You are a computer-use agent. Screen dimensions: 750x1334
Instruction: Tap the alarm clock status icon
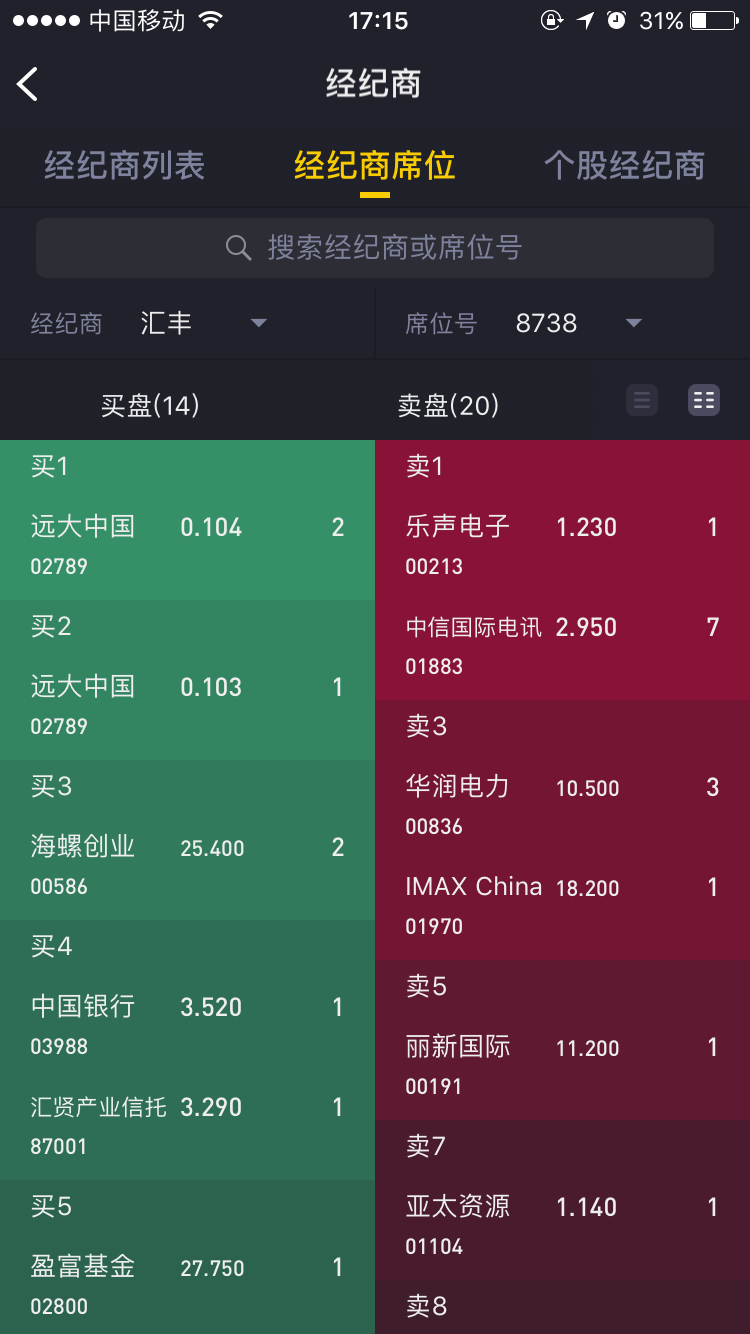point(617,20)
